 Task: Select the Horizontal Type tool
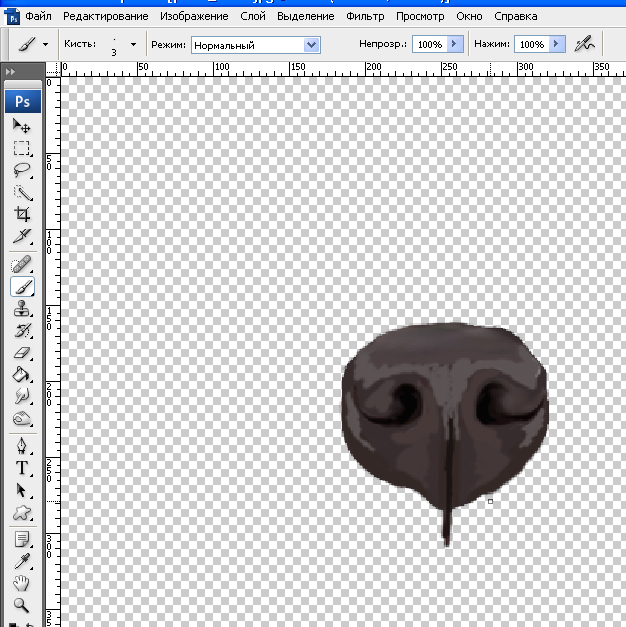[x=22, y=468]
